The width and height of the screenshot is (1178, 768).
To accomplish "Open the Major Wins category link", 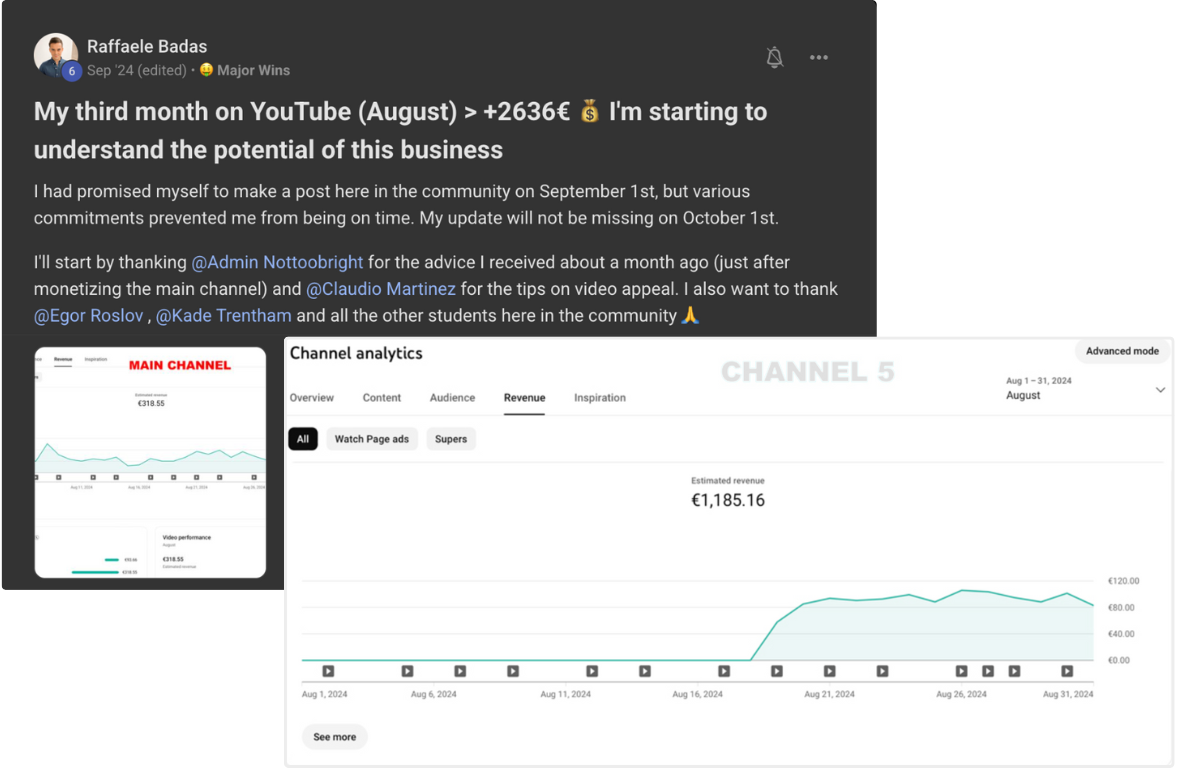I will pos(245,71).
